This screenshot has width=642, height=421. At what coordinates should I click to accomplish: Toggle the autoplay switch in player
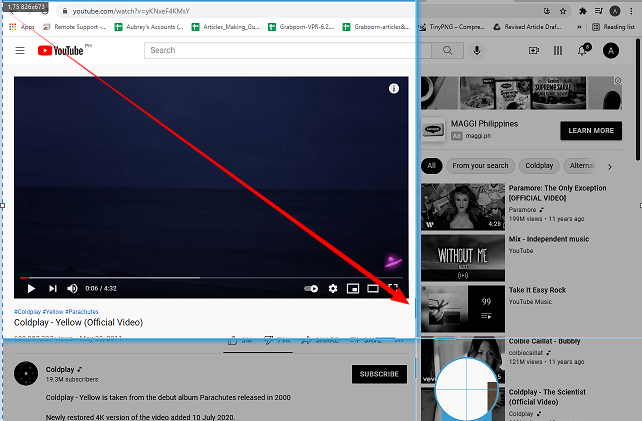(311, 288)
